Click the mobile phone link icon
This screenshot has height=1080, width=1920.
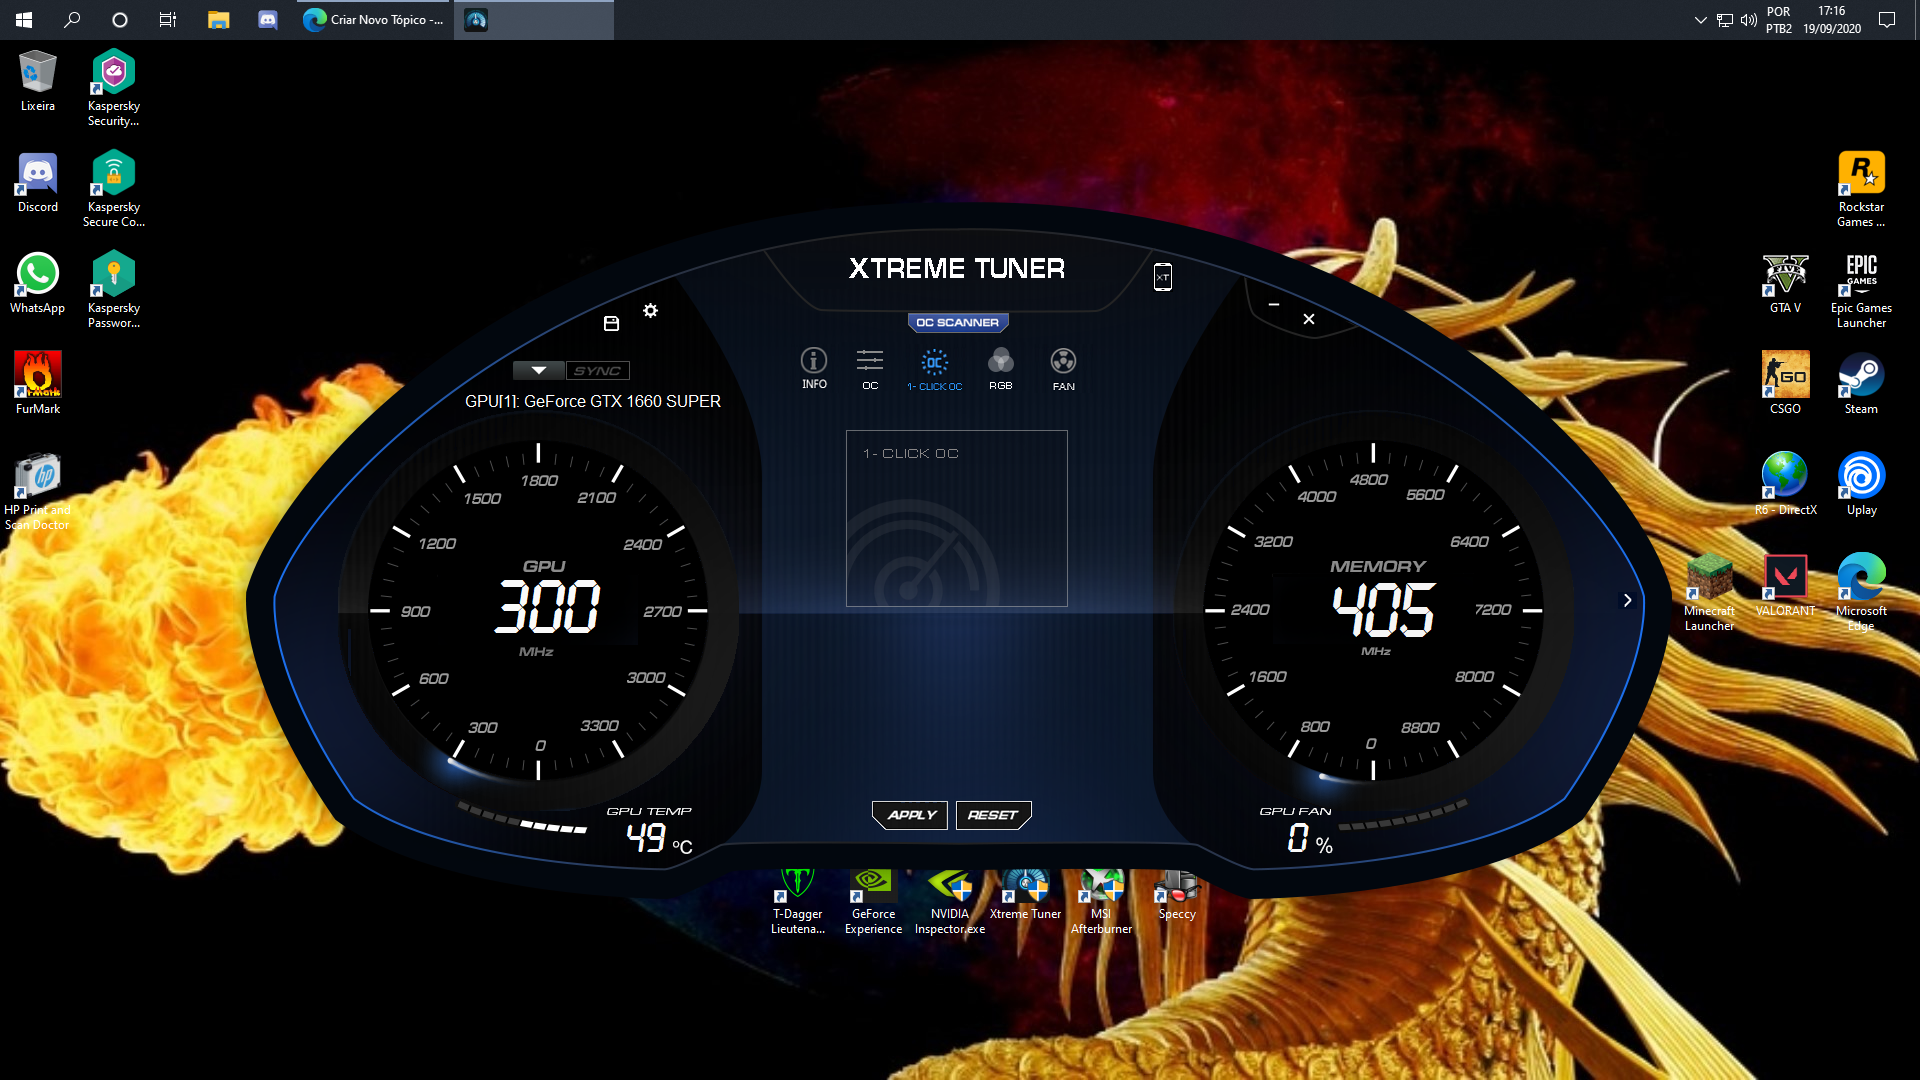tap(1162, 277)
